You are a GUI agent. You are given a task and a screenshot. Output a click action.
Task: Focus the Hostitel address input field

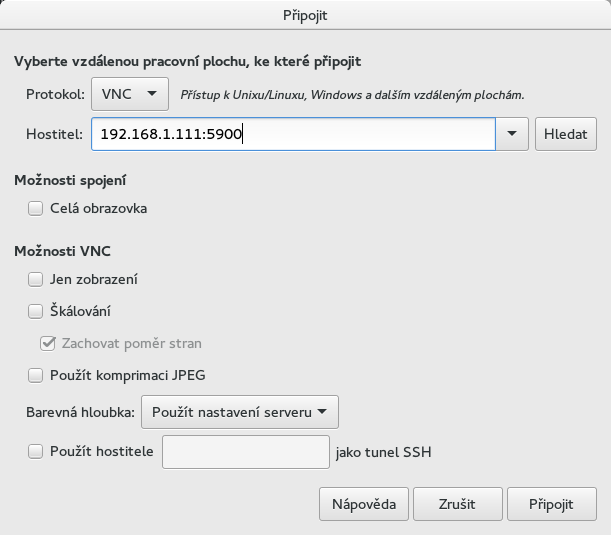[292, 134]
